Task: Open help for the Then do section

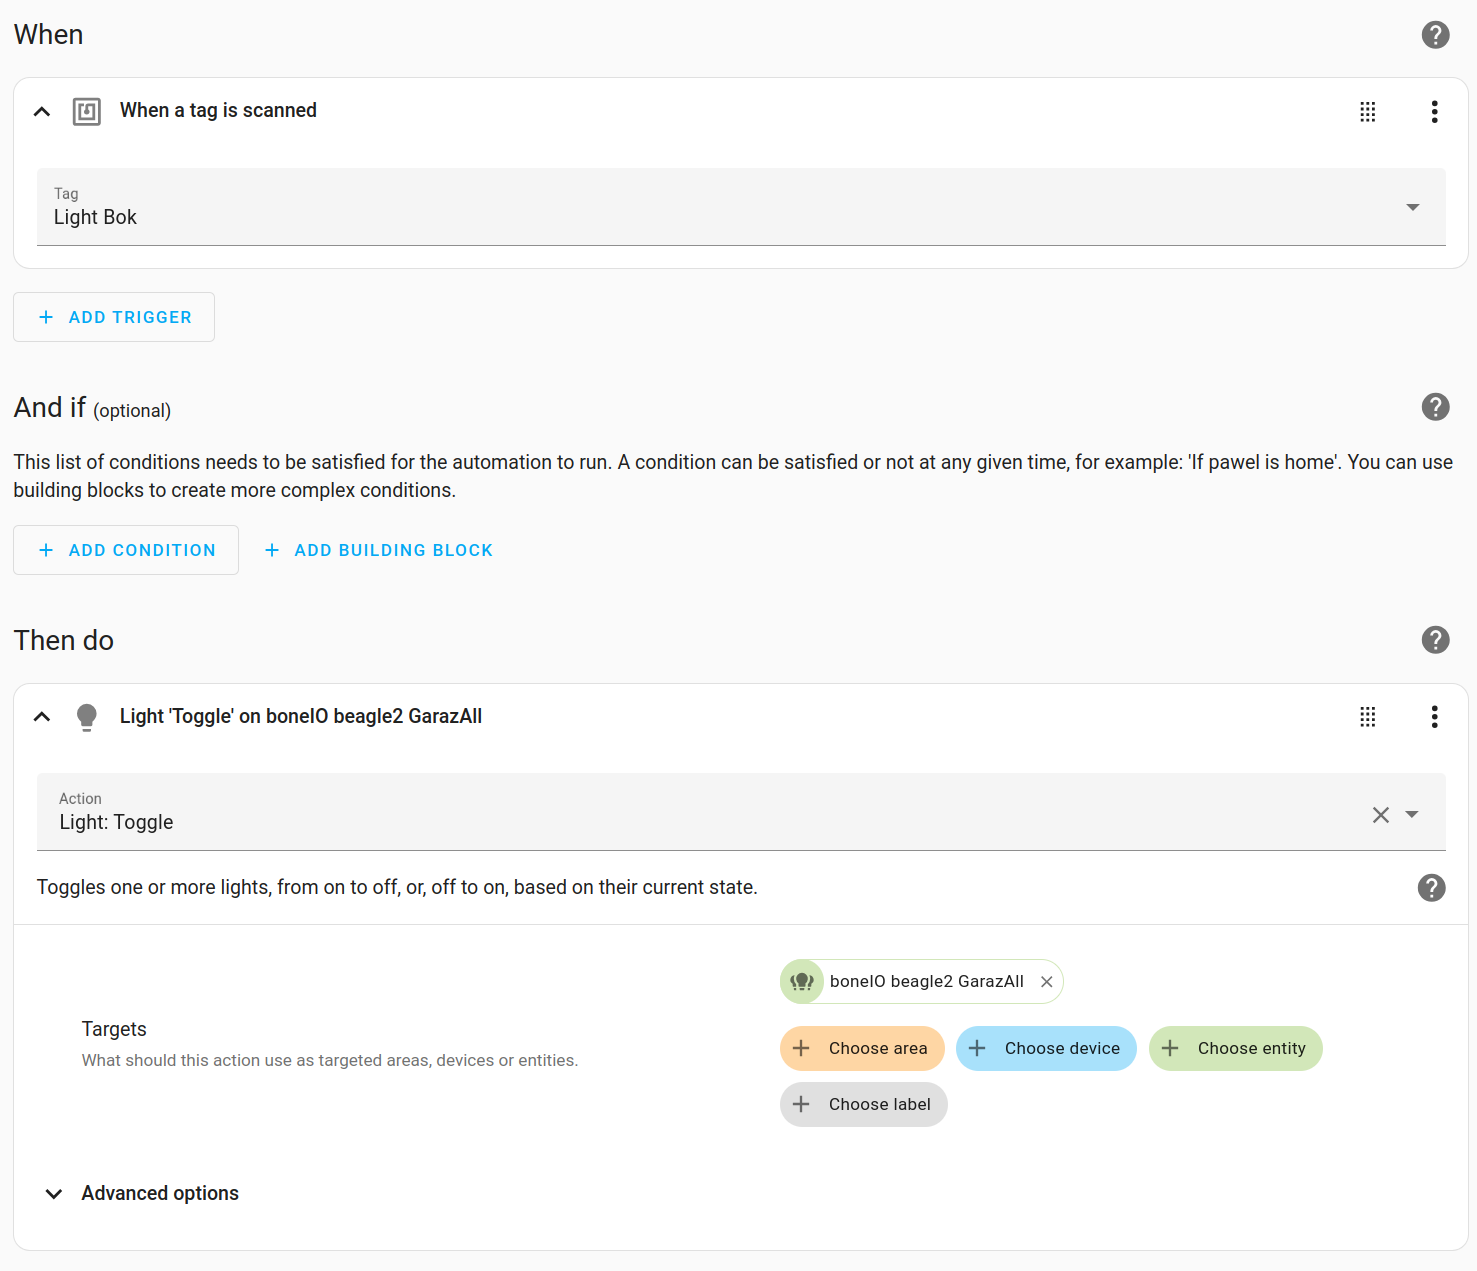Action: pos(1435,640)
